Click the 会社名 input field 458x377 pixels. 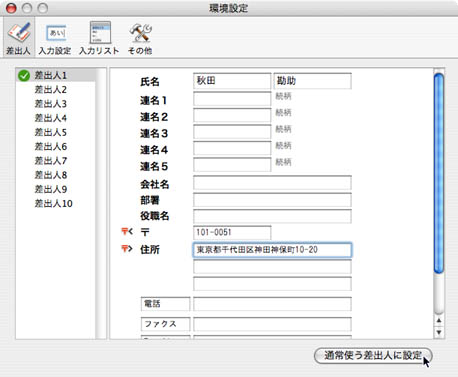pos(272,183)
